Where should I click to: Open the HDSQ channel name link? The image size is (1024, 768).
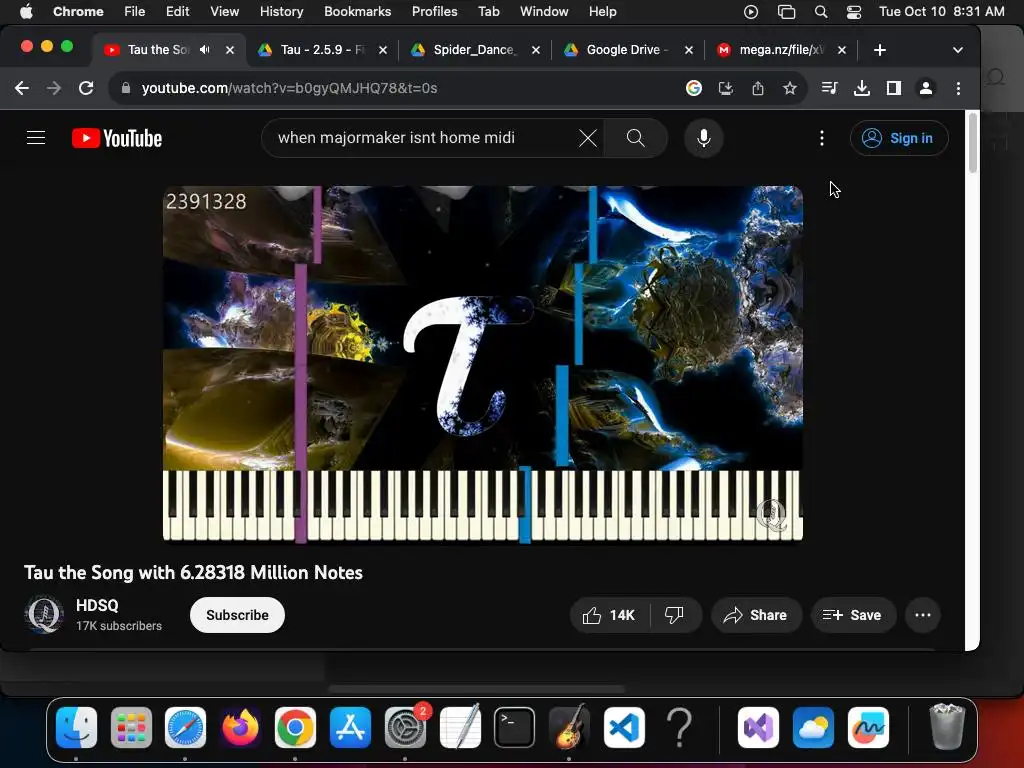pyautogui.click(x=97, y=605)
